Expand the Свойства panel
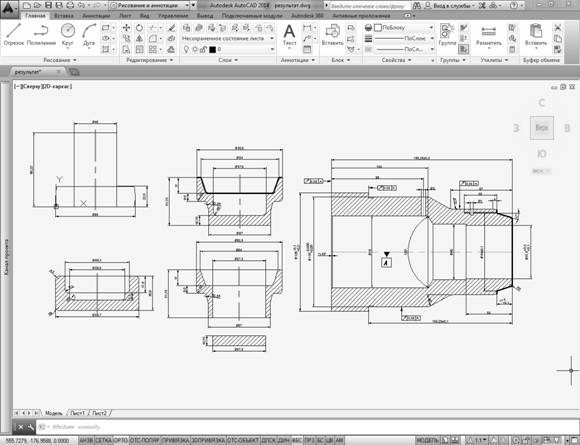This screenshot has height=445, width=580. (x=397, y=60)
